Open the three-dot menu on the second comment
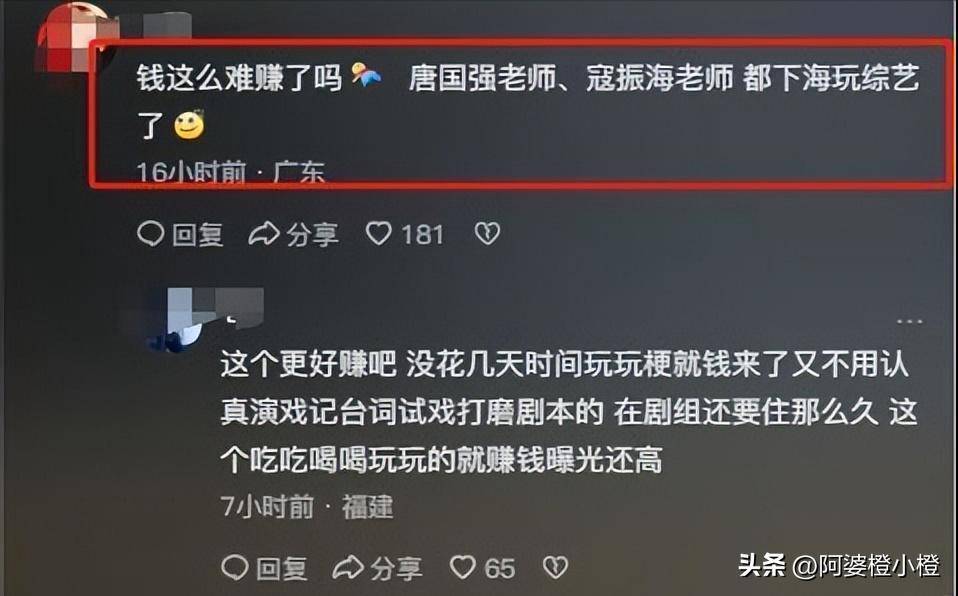The image size is (958, 596). pyautogui.click(x=909, y=322)
